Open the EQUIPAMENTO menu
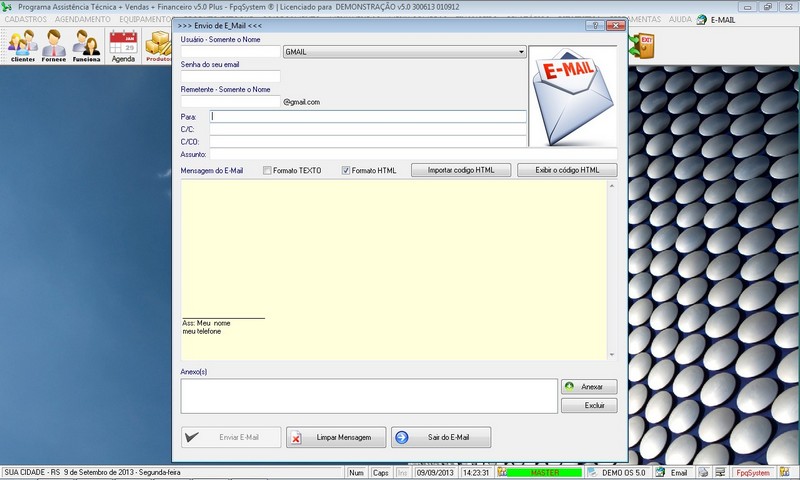The height and width of the screenshot is (480, 800). pyautogui.click(x=145, y=19)
